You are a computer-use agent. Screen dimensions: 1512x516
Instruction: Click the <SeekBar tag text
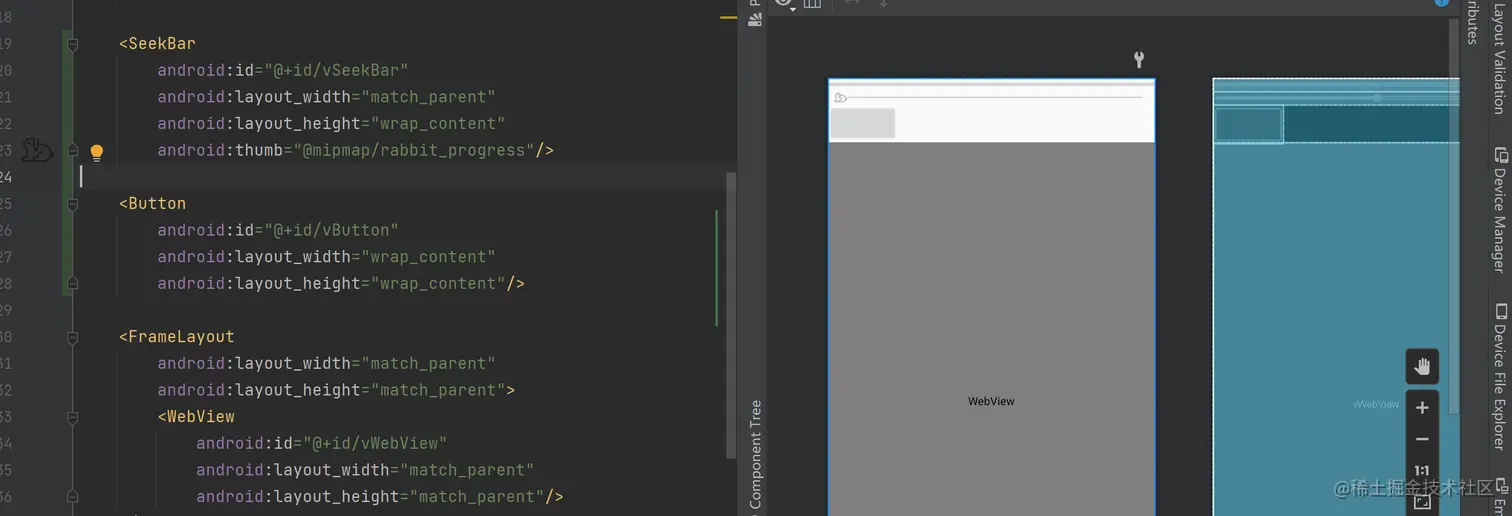[x=157, y=44]
